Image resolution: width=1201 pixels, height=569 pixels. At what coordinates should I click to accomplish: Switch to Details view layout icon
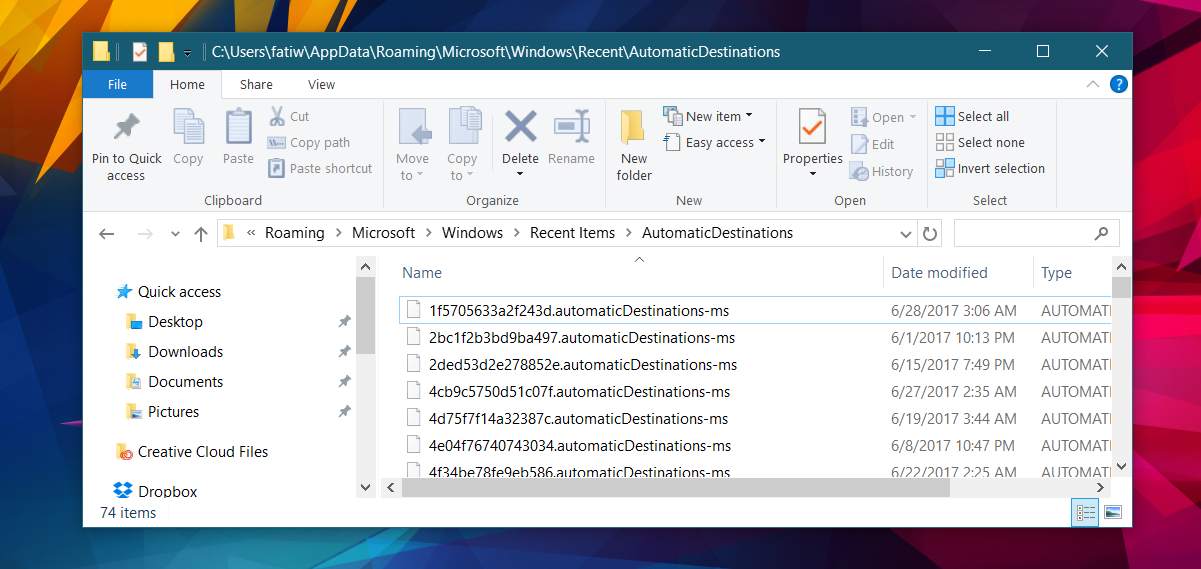pos(1085,513)
